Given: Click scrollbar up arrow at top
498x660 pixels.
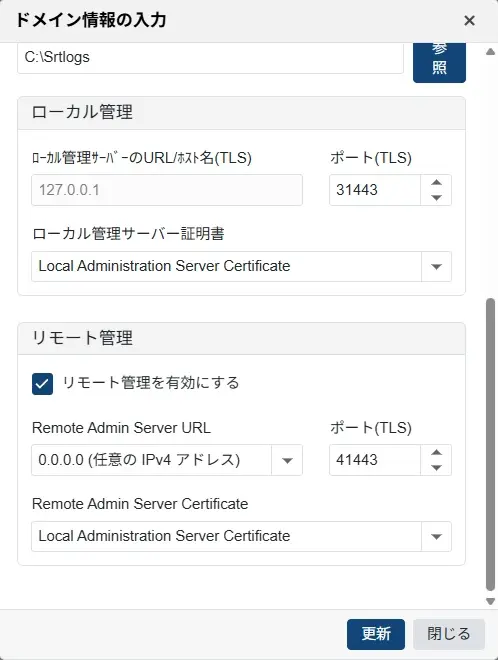Looking at the screenshot, I should [490, 52].
